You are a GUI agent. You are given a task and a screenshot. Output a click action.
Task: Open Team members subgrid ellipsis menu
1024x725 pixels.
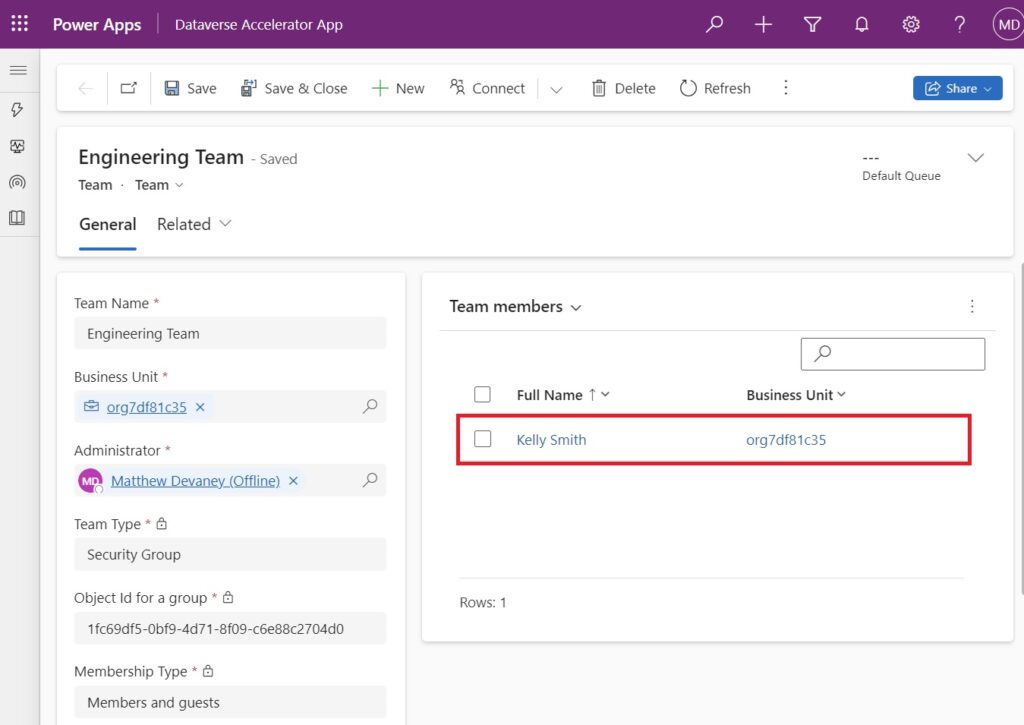click(x=972, y=306)
